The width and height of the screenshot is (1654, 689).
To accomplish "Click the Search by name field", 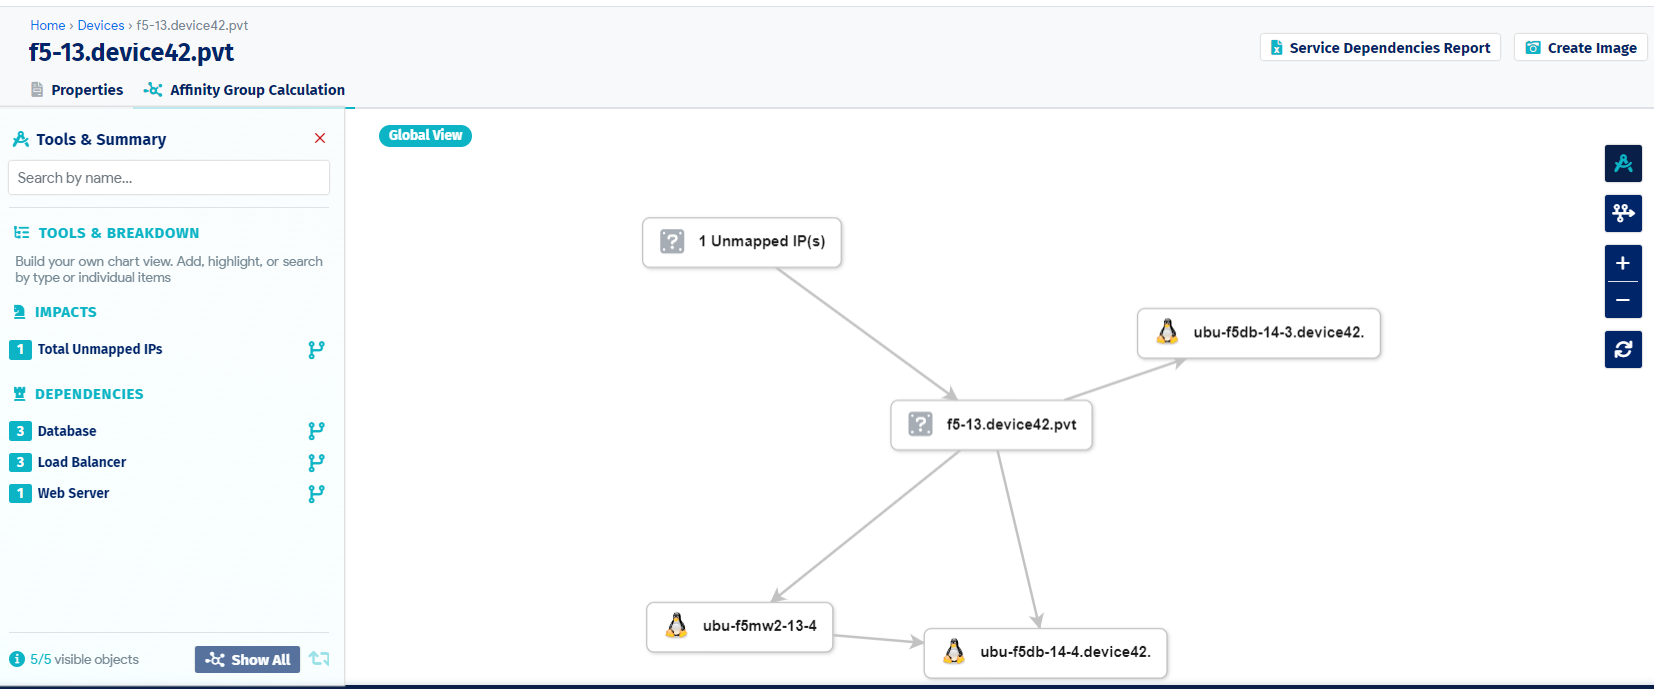I will pyautogui.click(x=169, y=178).
